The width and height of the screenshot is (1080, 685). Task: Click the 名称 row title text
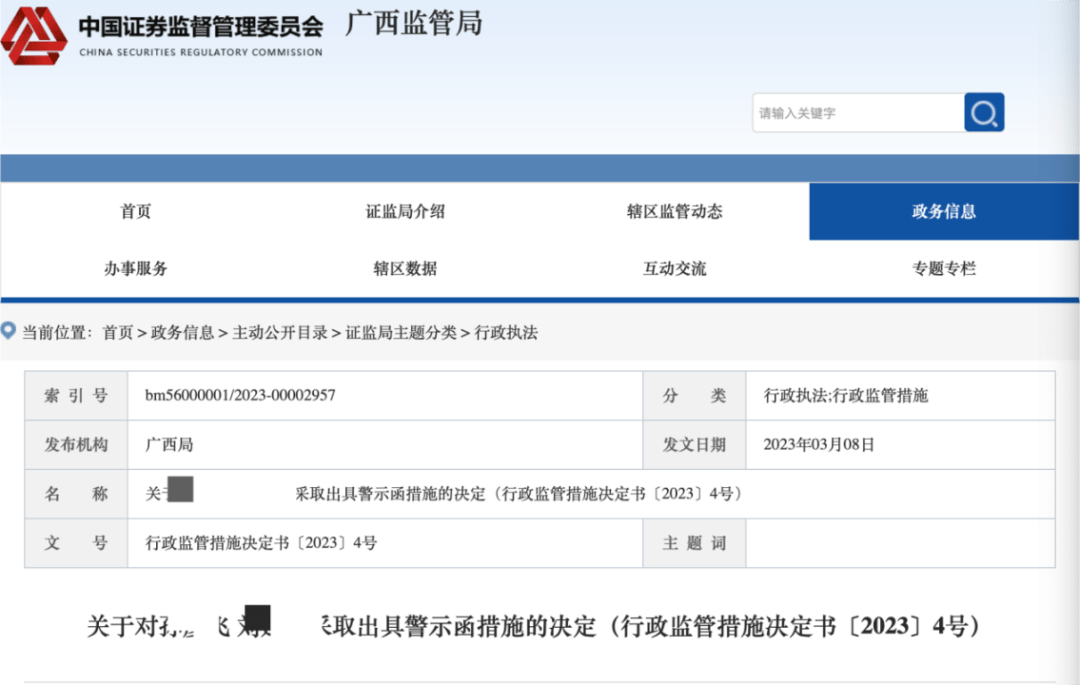point(444,494)
